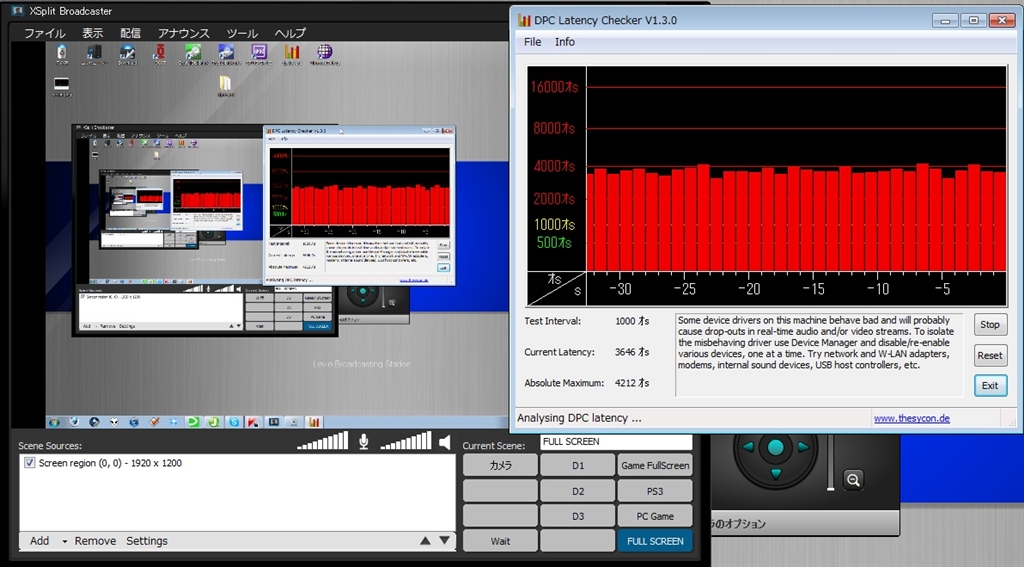Switch to the PS3 scene

tap(655, 491)
